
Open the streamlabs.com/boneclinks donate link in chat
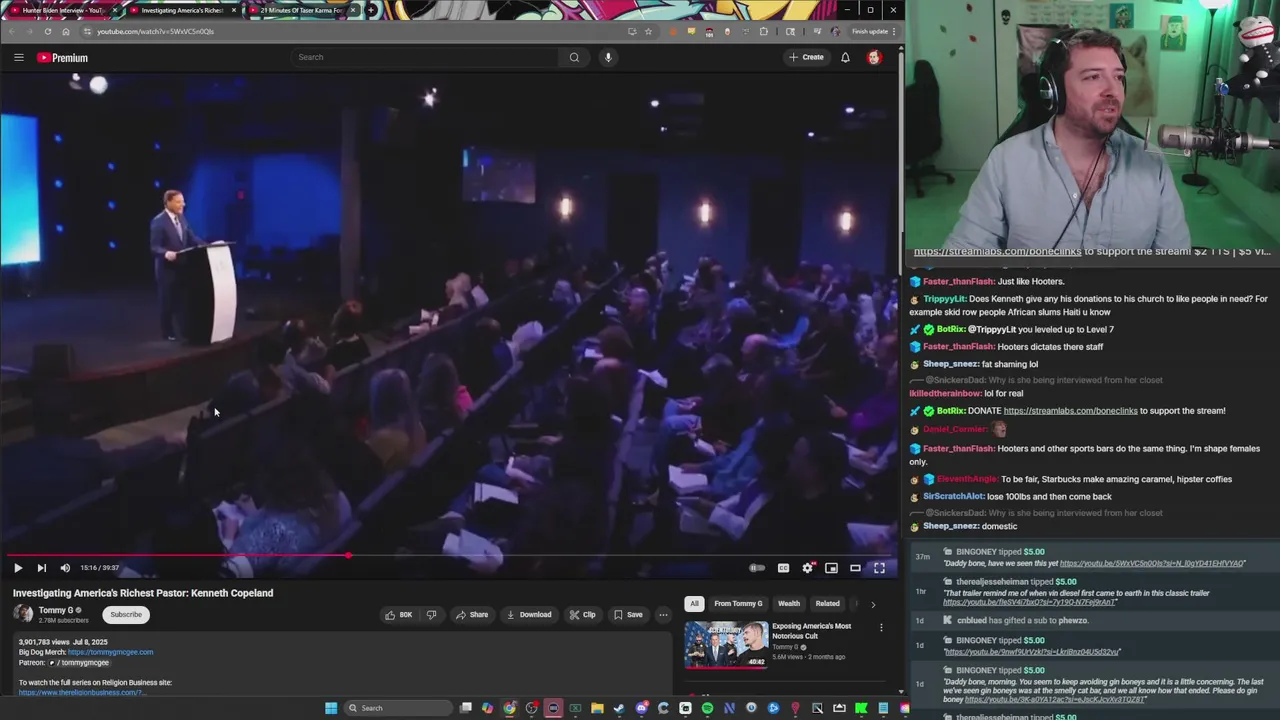(x=1070, y=411)
